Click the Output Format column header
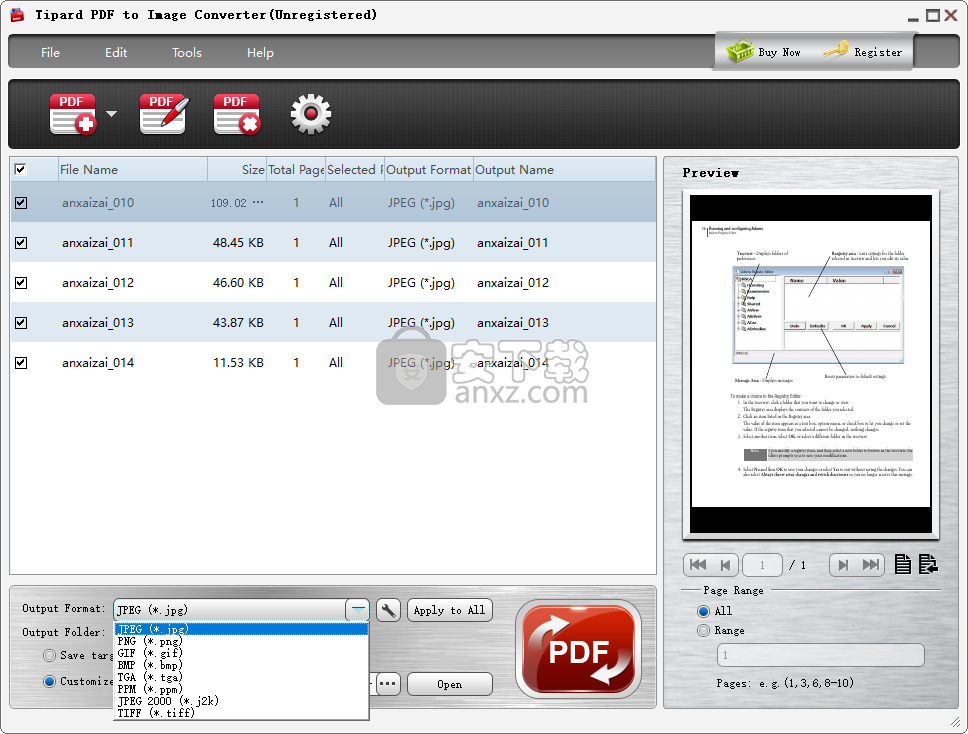Image resolution: width=968 pixels, height=734 pixels. (x=428, y=169)
